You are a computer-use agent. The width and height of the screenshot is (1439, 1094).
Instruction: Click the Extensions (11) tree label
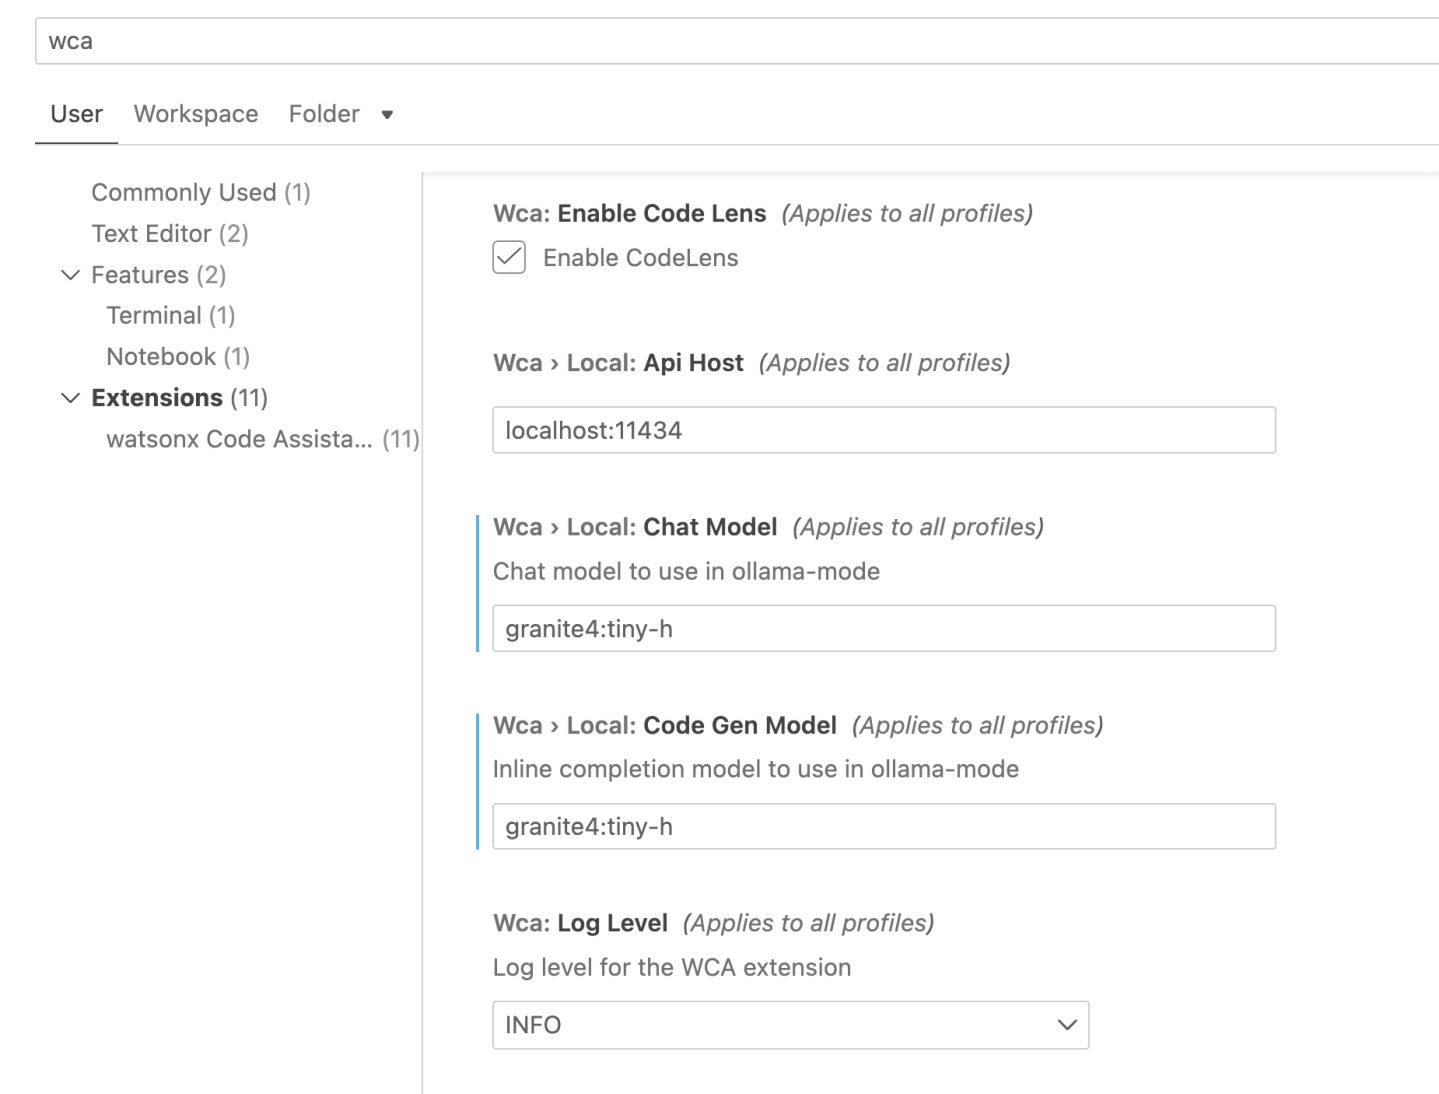click(x=180, y=398)
